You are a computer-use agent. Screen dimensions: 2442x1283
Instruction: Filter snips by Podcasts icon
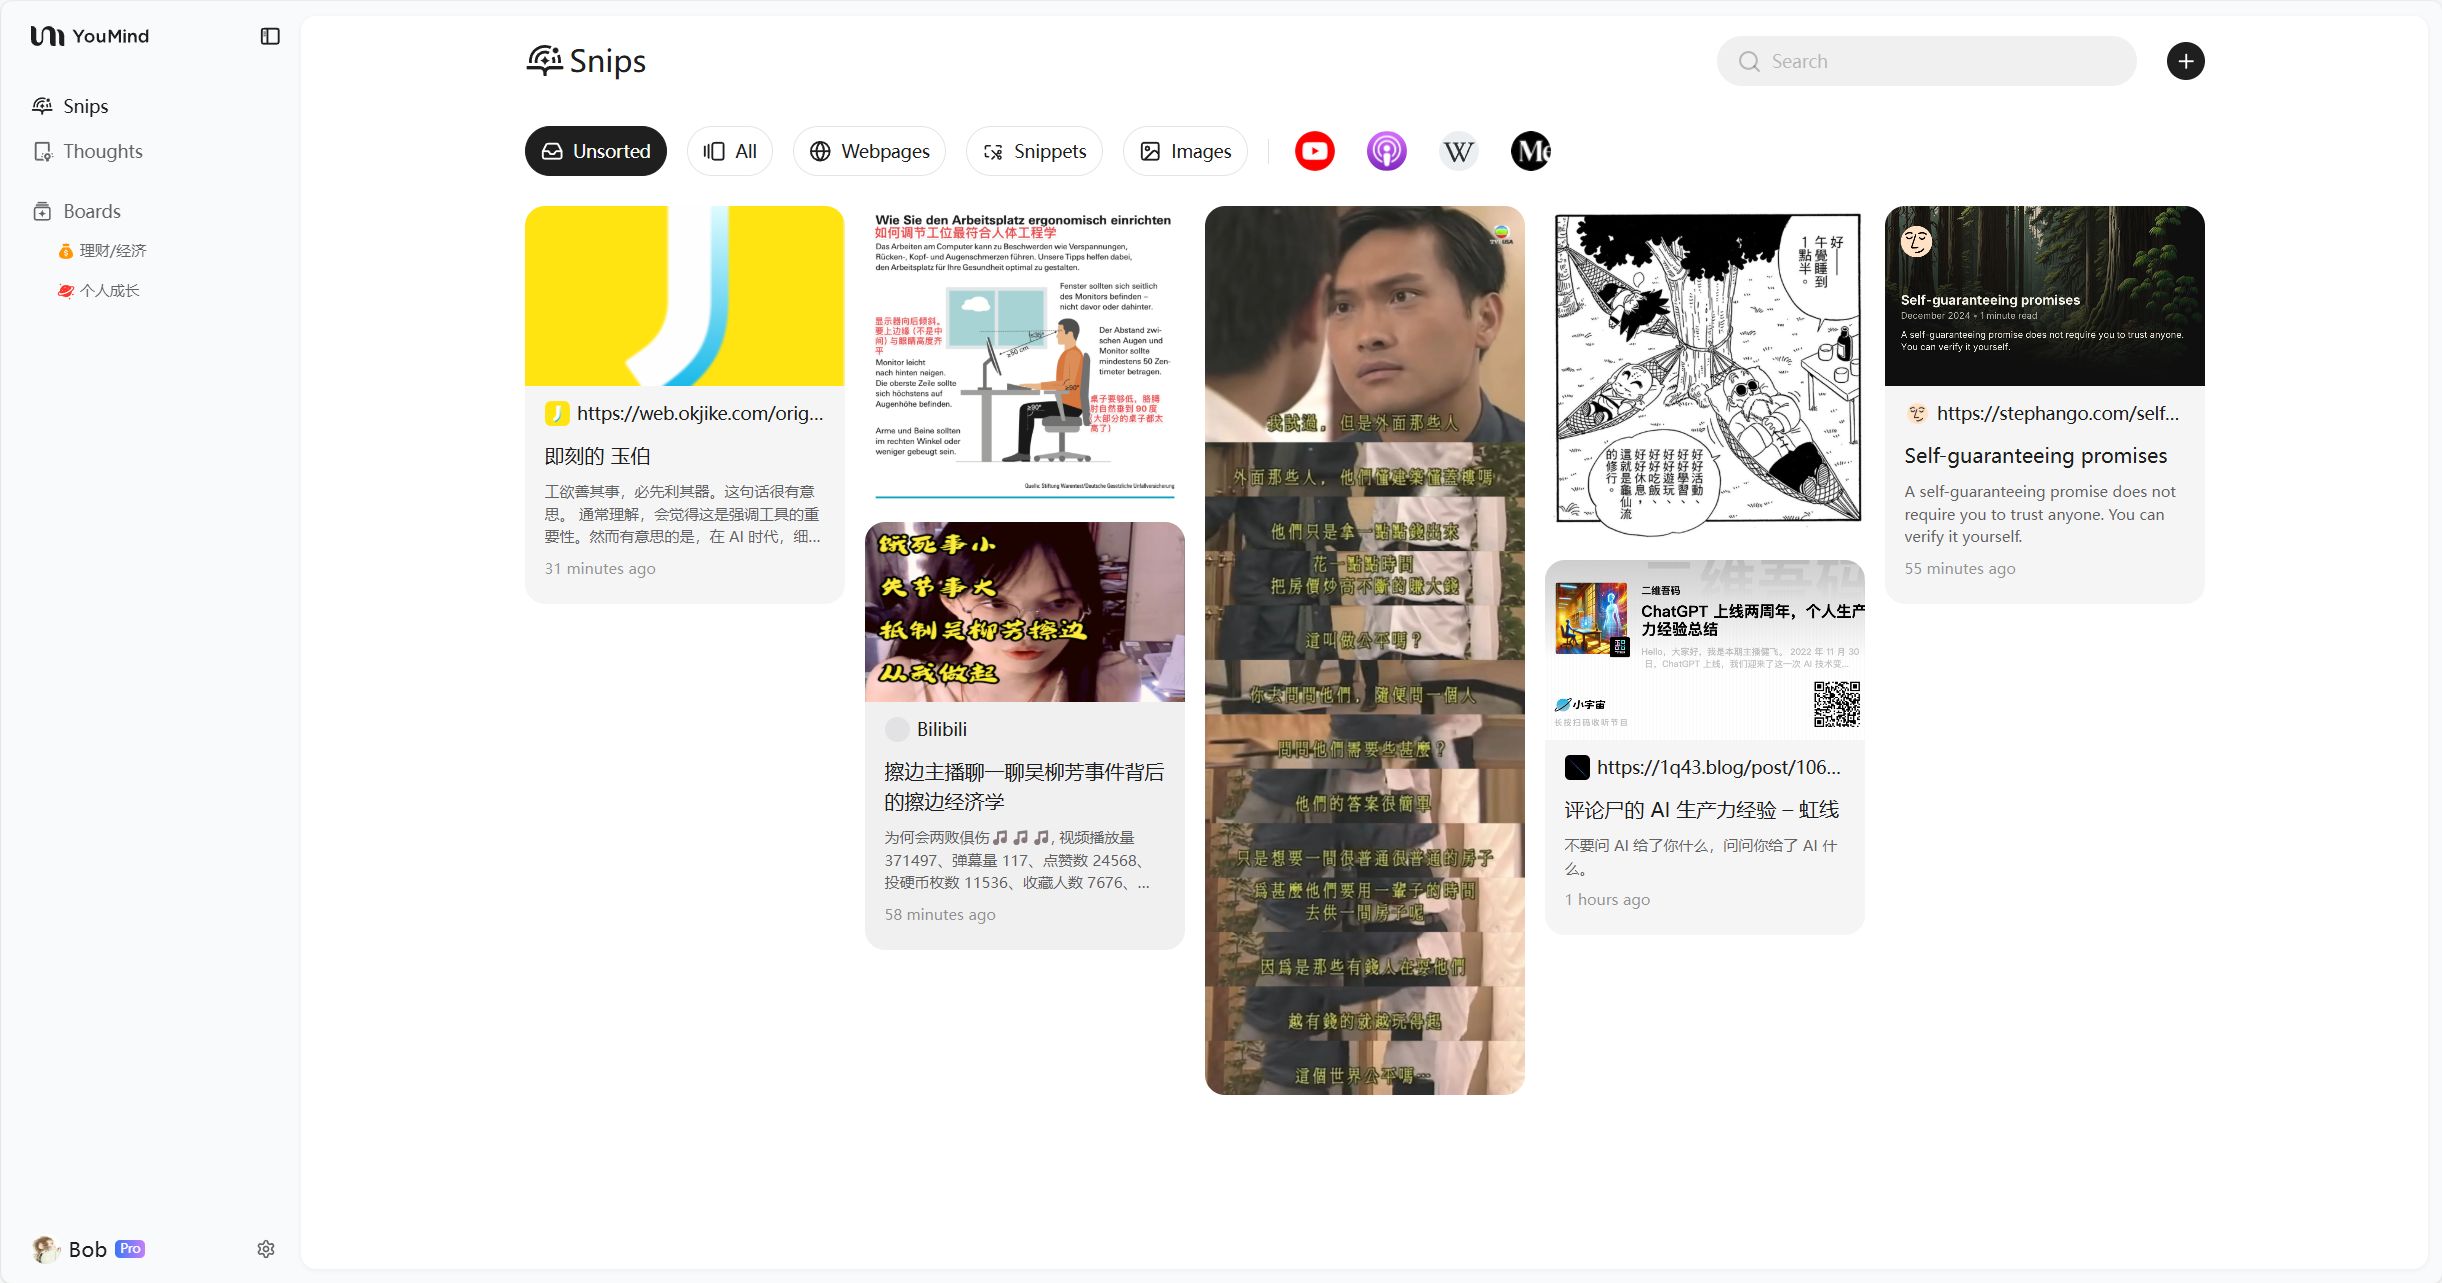(x=1386, y=151)
